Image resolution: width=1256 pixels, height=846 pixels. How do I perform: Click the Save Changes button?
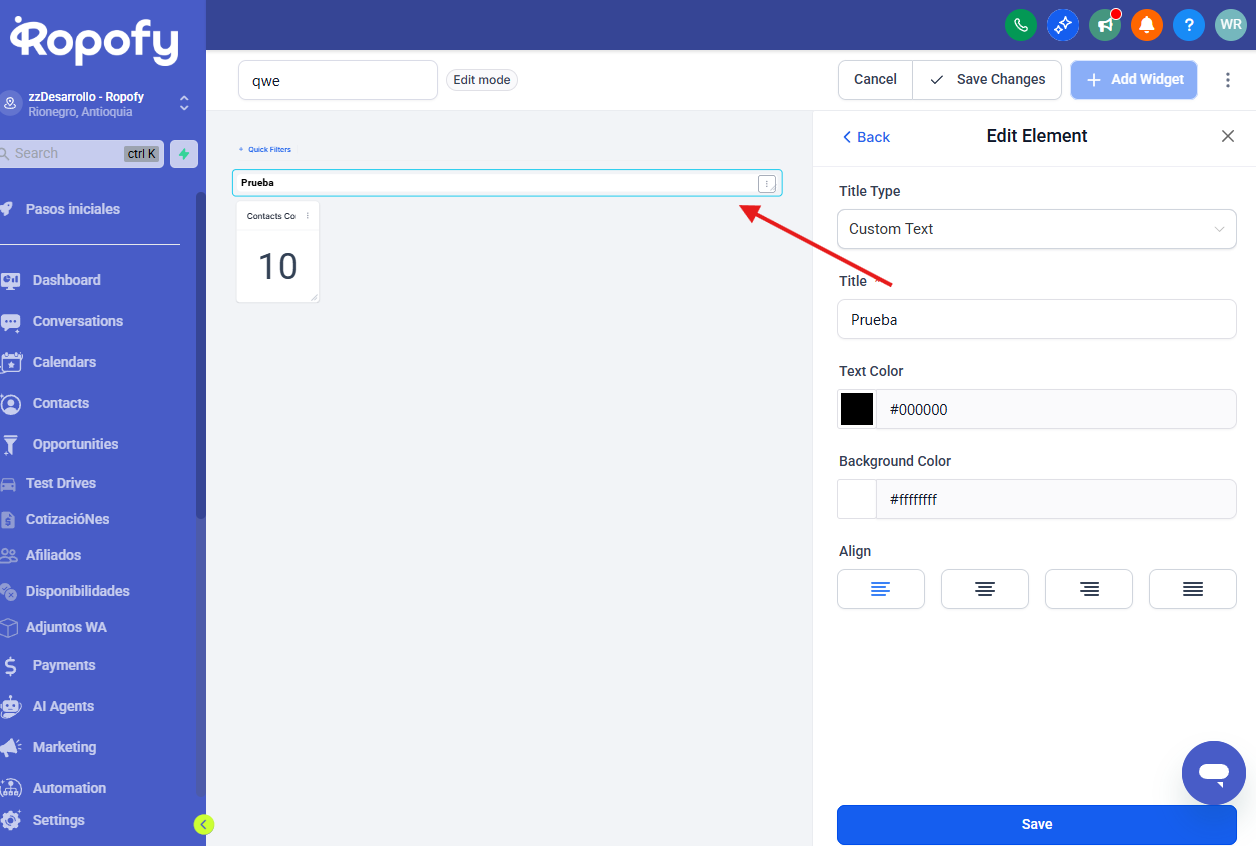click(987, 80)
